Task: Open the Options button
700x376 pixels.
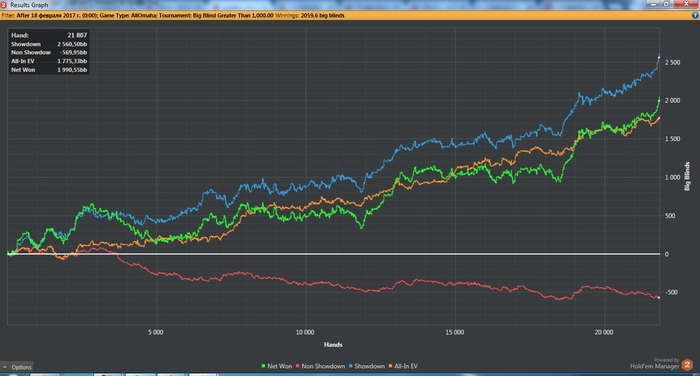Action: pos(17,367)
